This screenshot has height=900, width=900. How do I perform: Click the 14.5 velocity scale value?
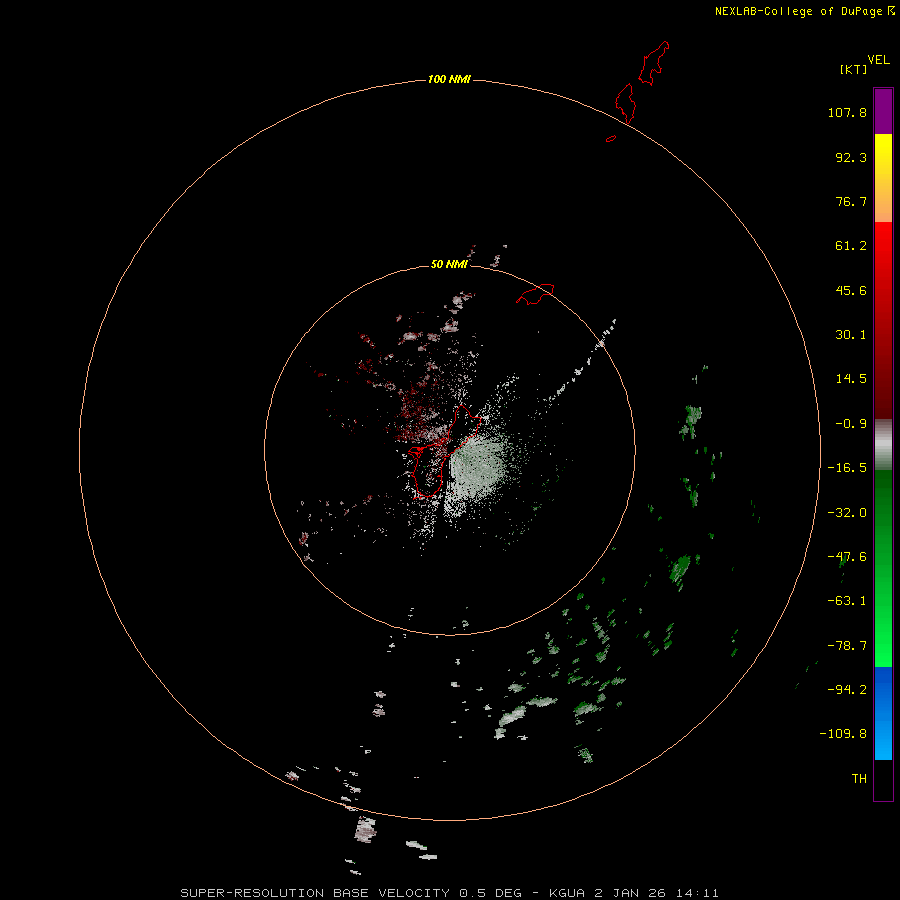click(851, 379)
